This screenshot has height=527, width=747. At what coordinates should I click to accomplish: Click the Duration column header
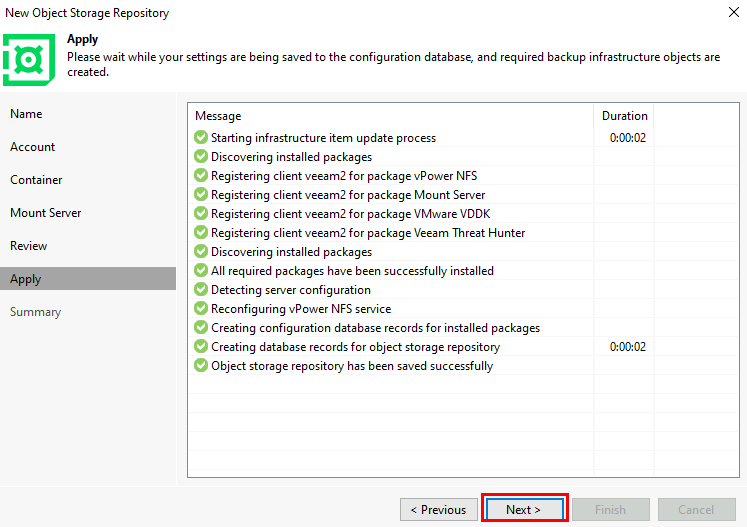[624, 116]
